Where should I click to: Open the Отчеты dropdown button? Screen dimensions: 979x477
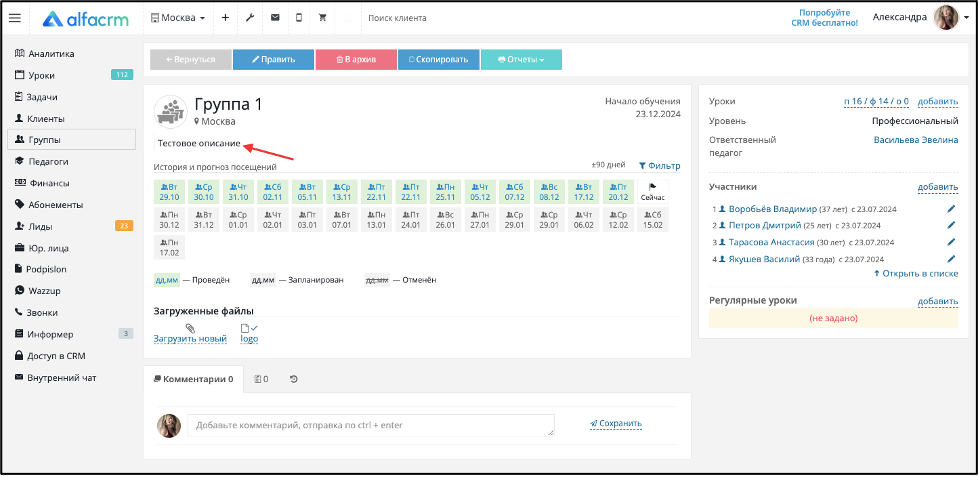click(x=521, y=59)
